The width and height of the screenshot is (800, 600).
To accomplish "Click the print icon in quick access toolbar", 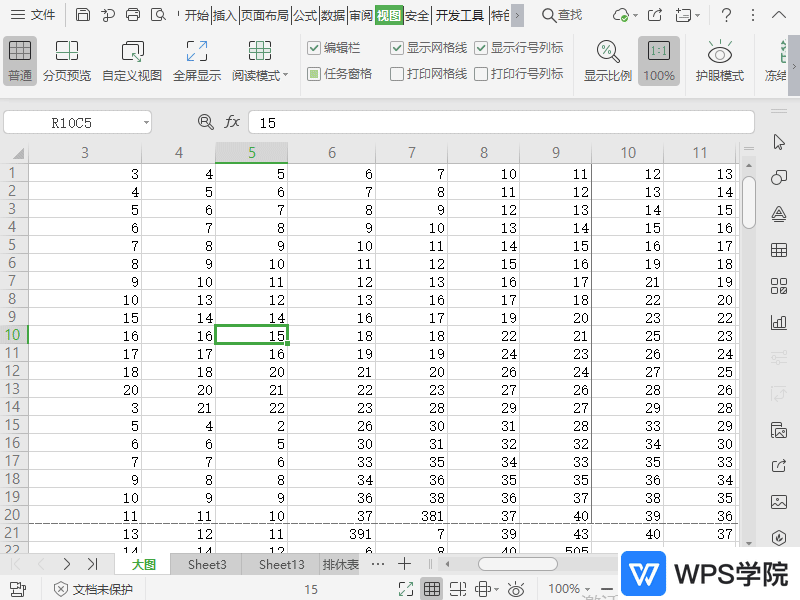I will [134, 15].
